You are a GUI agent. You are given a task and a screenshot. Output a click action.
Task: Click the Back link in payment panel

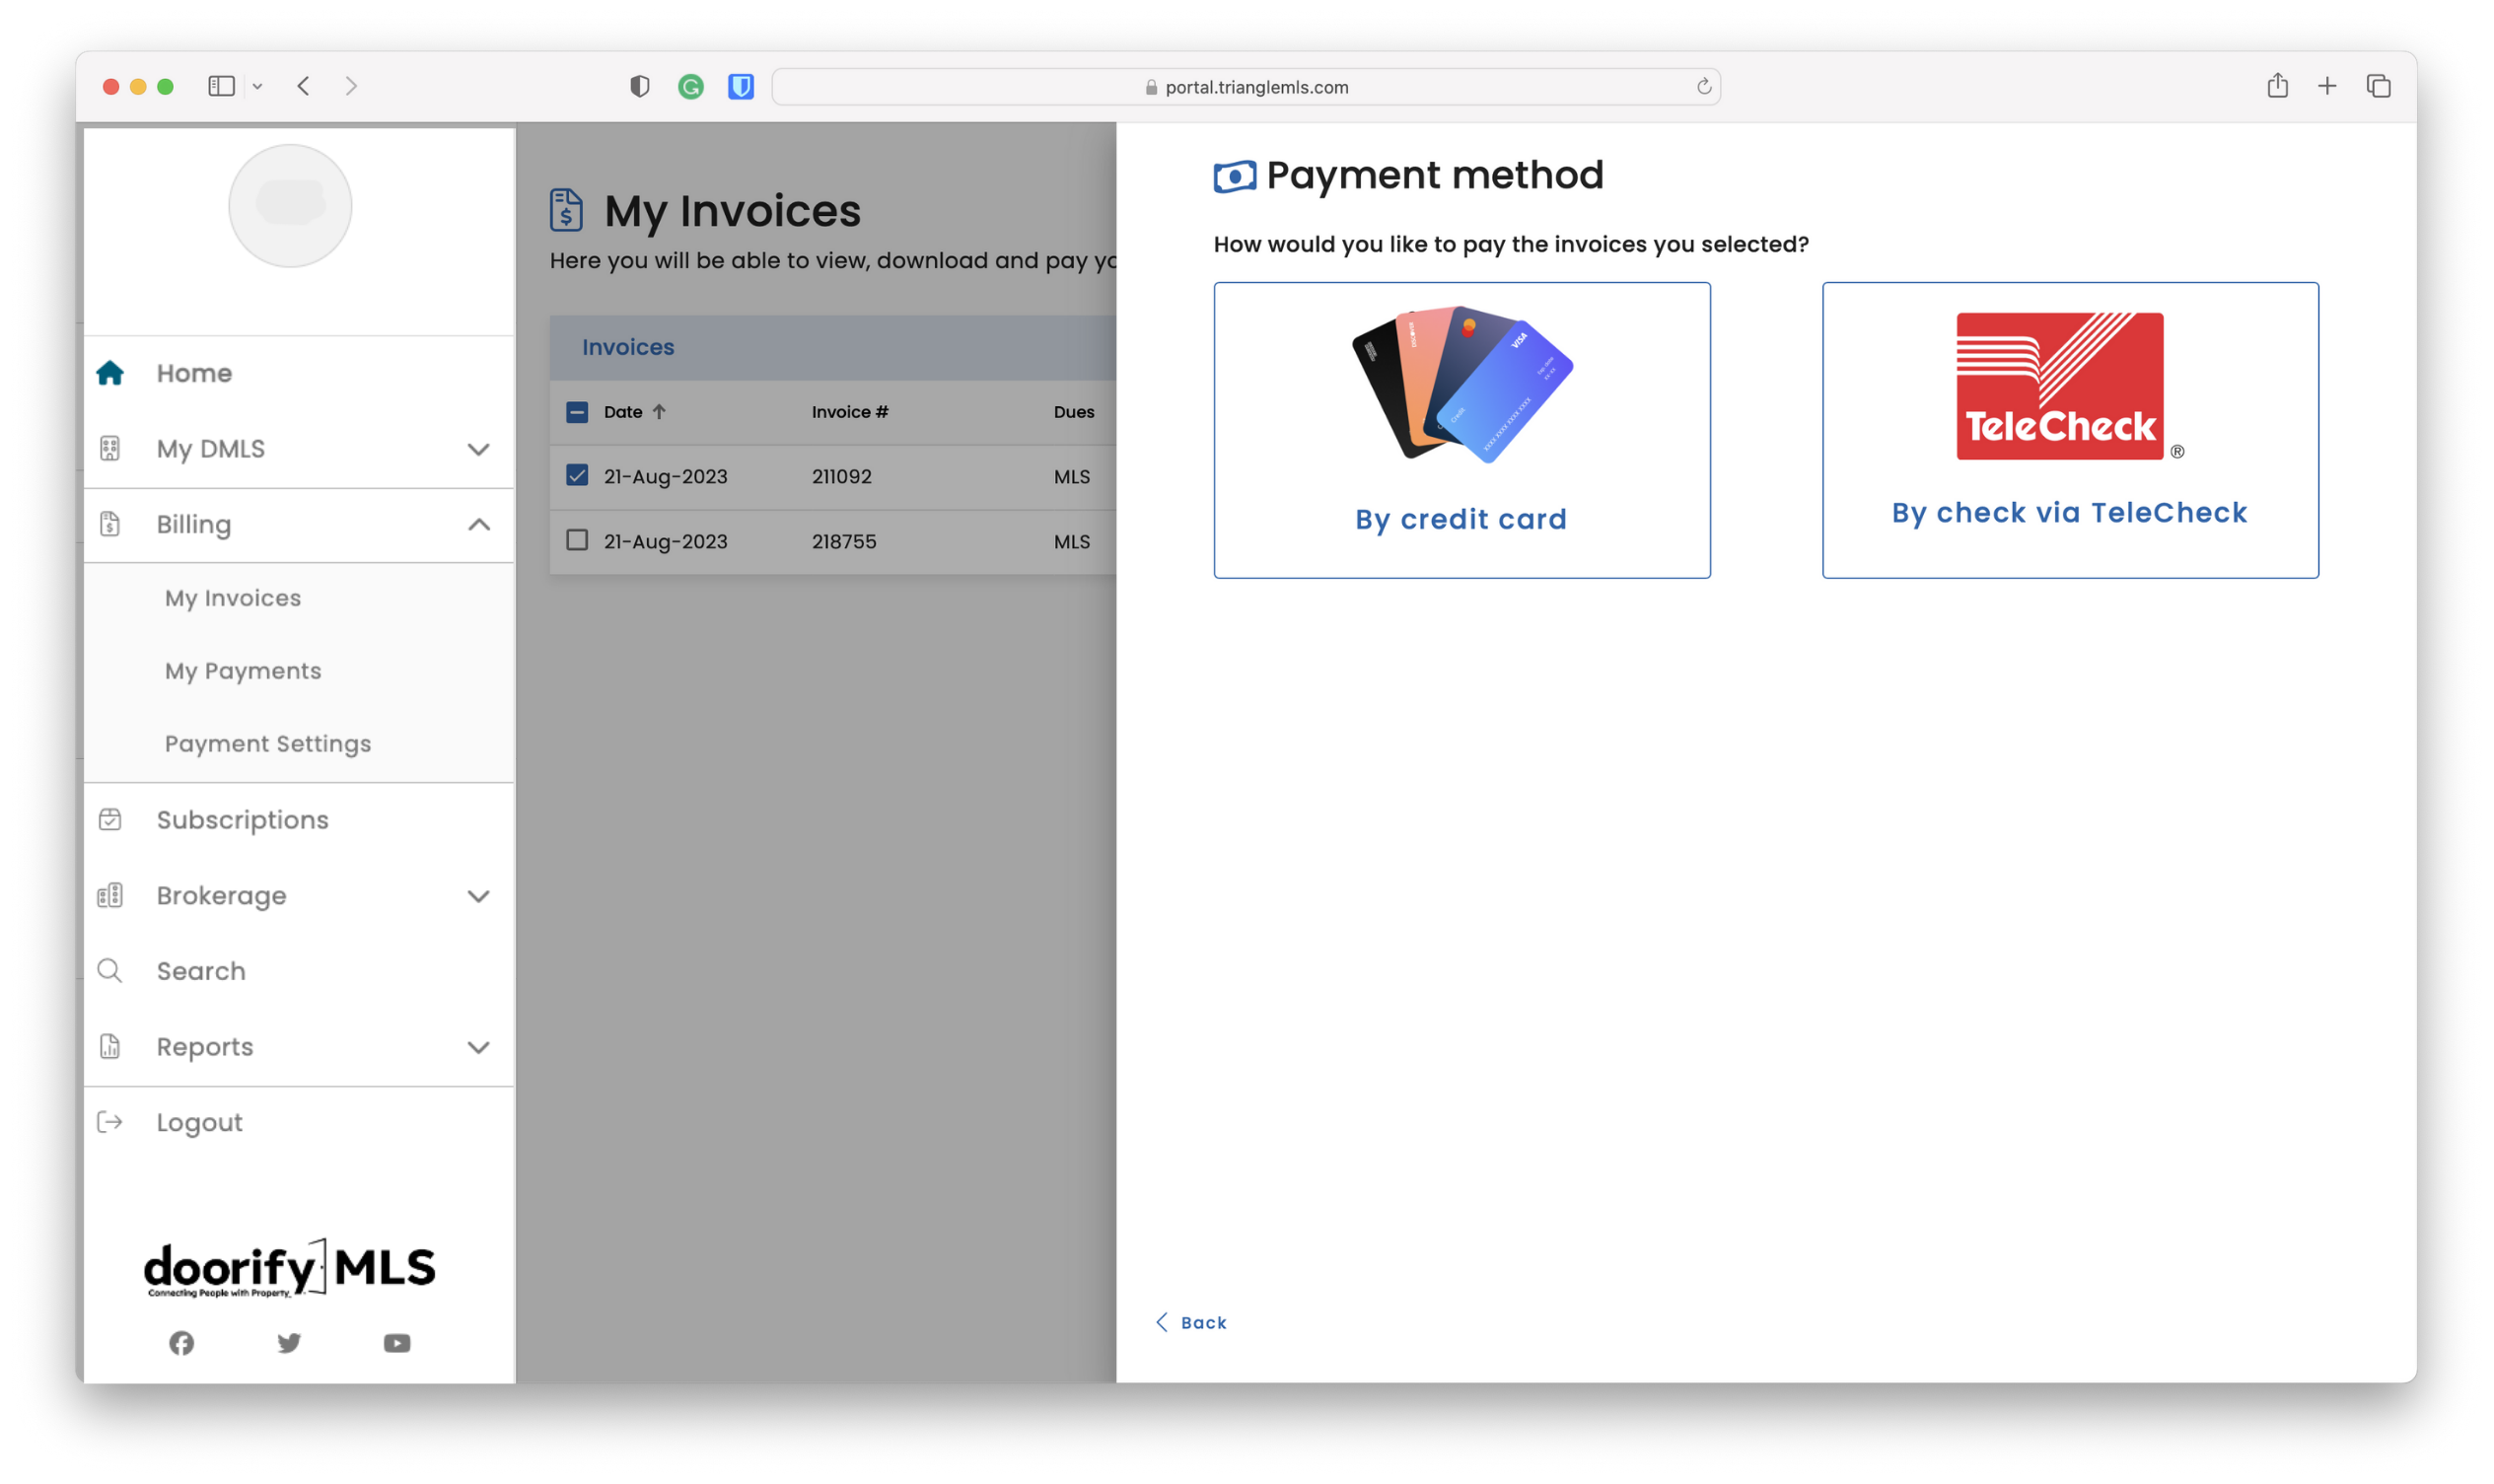[1191, 1322]
